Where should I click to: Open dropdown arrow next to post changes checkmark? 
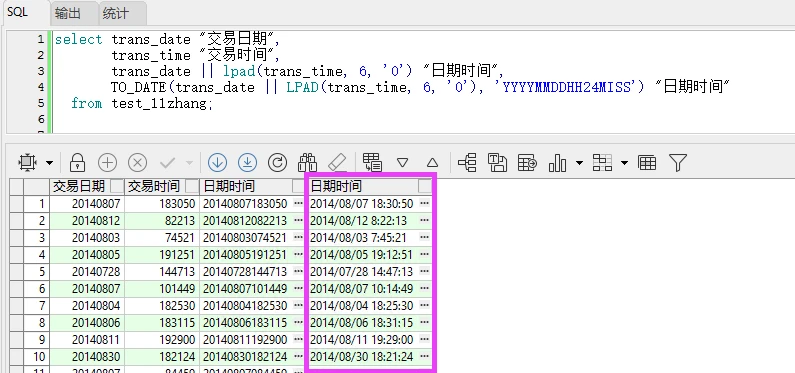(189, 163)
